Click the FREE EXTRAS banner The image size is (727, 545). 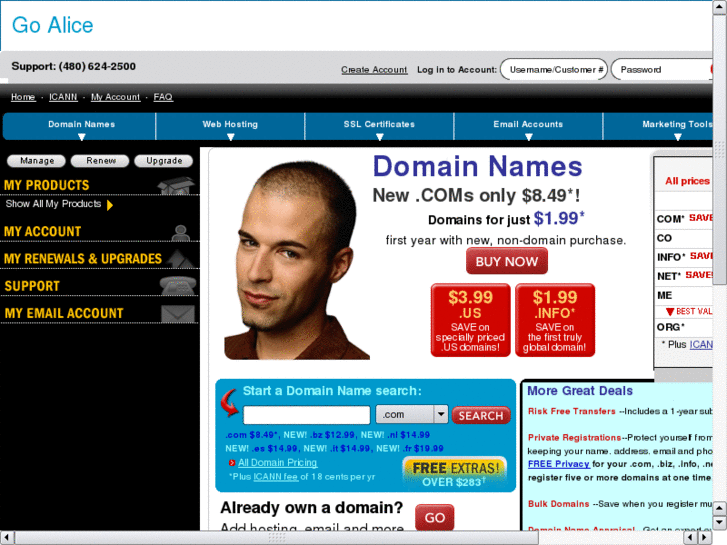coord(454,474)
